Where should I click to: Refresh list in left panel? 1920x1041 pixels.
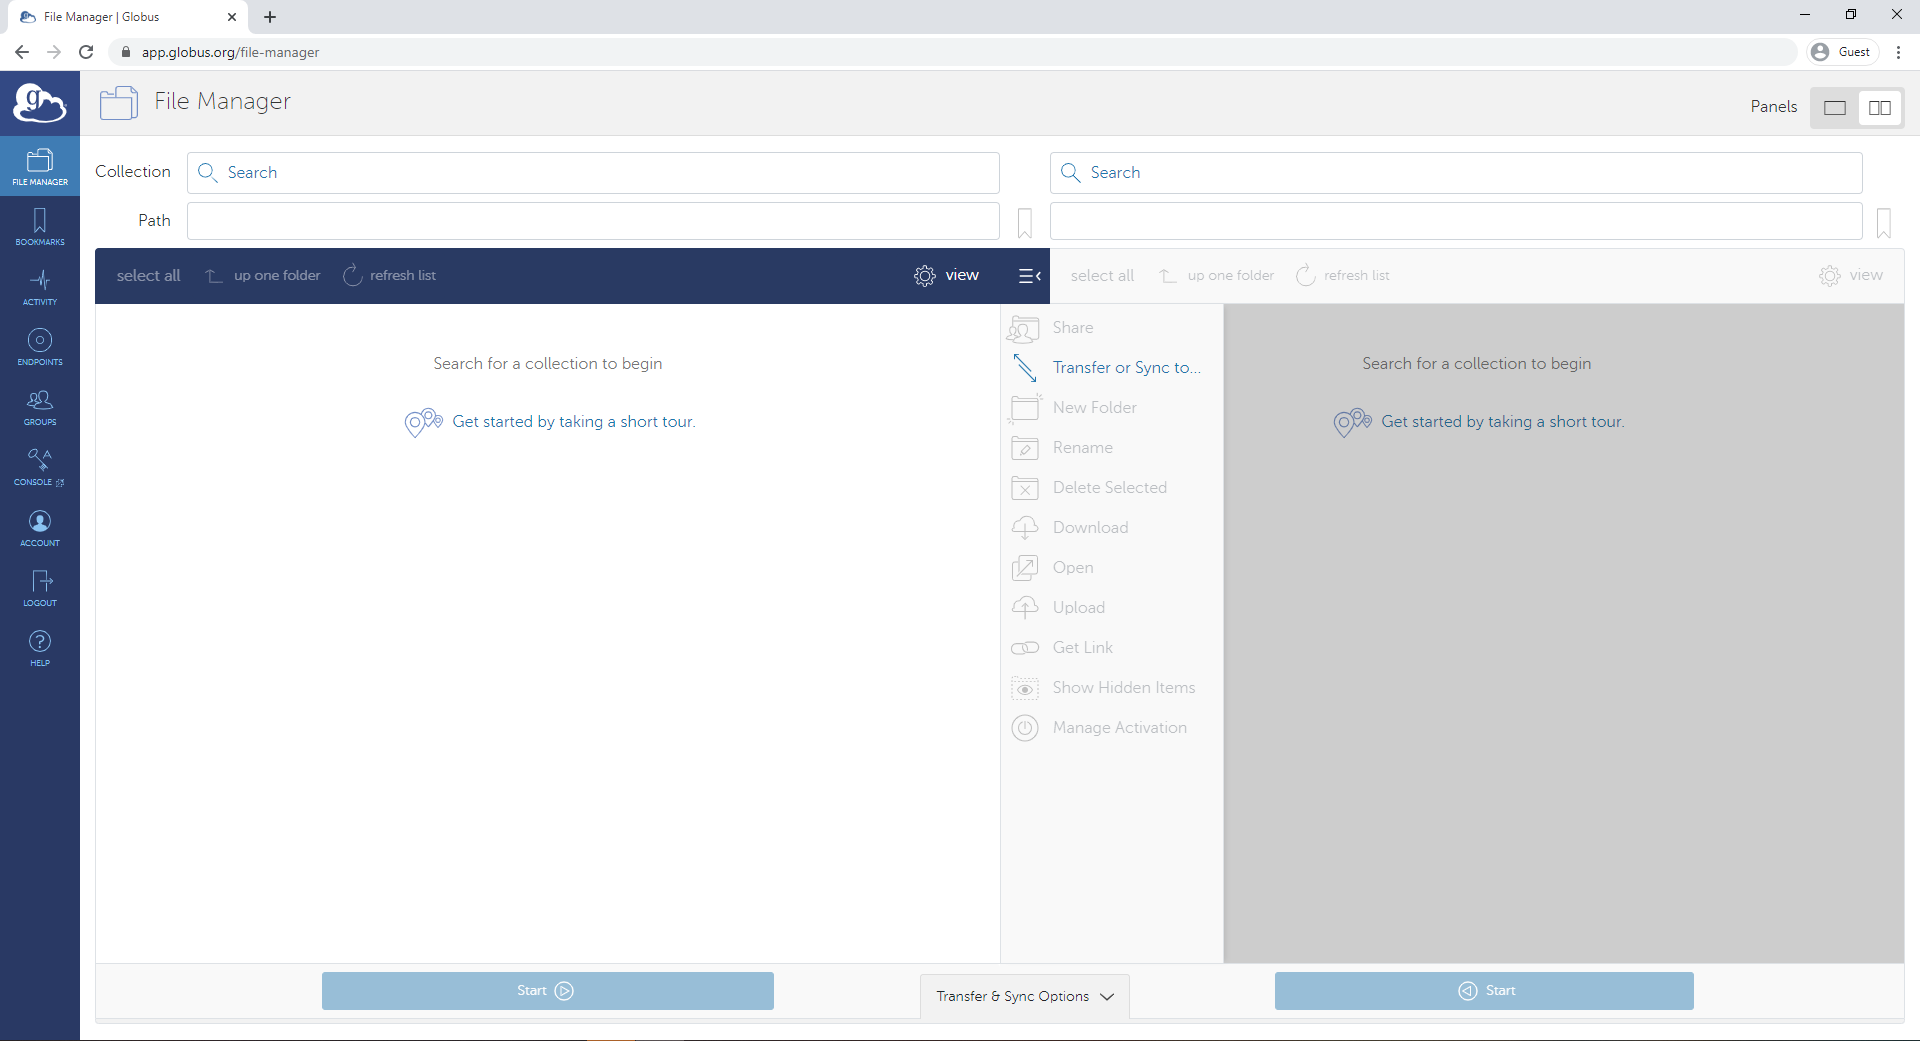point(390,276)
